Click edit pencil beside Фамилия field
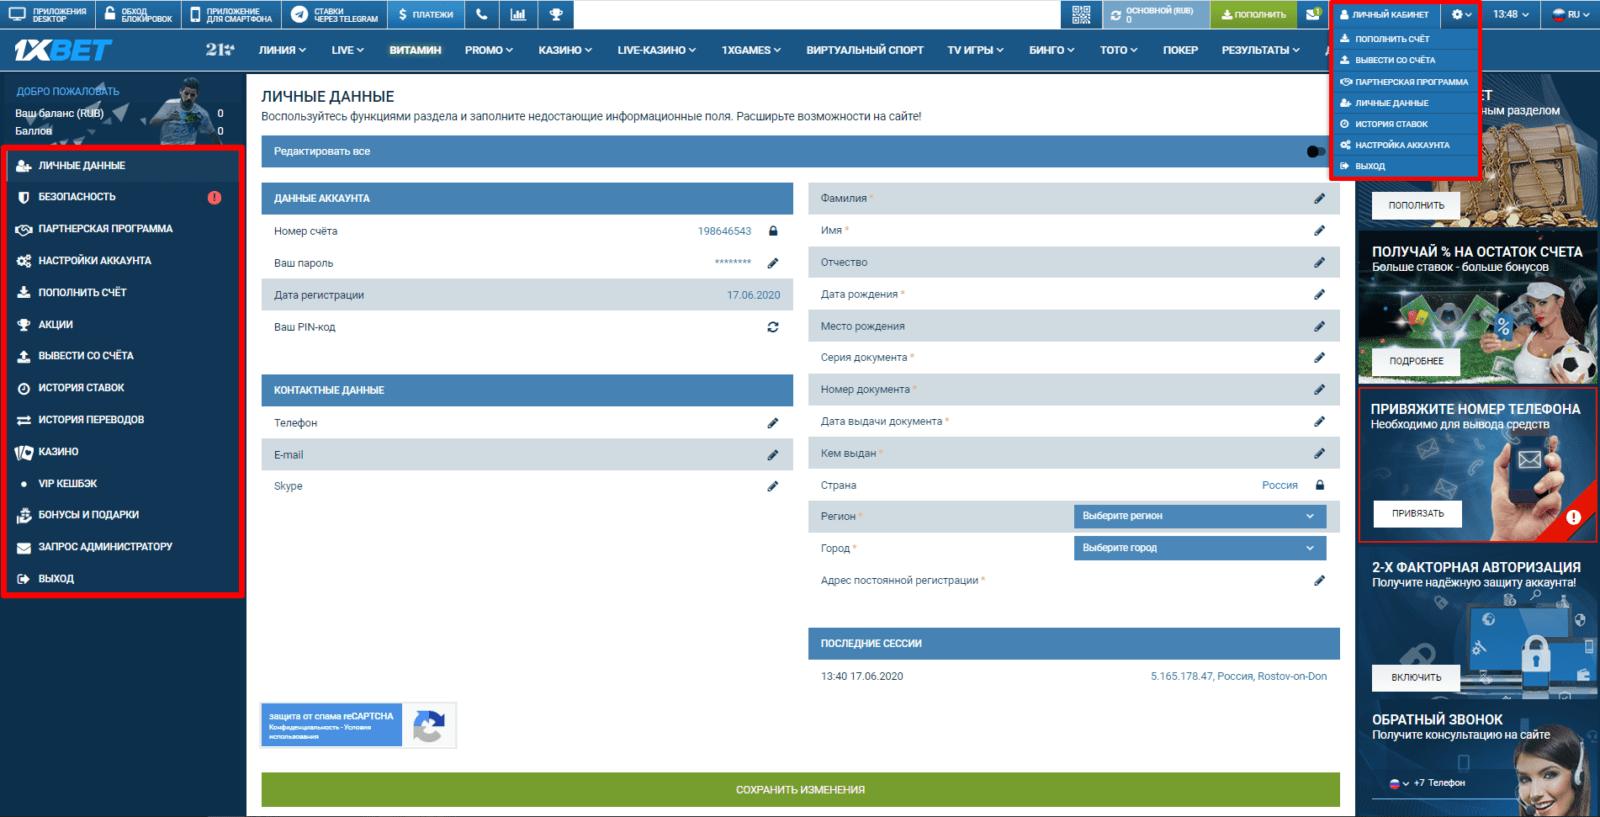Viewport: 1600px width, 817px height. pyautogui.click(x=1319, y=199)
